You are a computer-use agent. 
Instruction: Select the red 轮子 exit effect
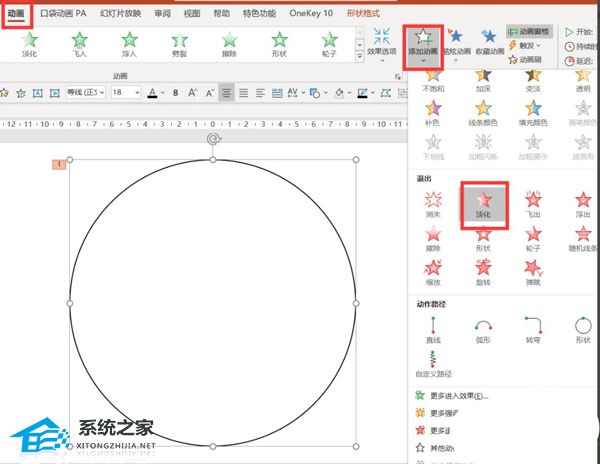[x=533, y=239]
